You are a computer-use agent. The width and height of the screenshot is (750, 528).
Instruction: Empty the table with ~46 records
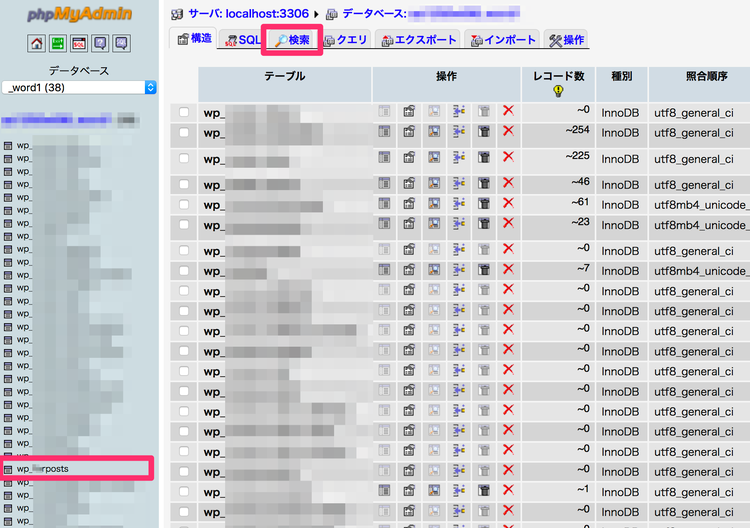click(x=484, y=183)
